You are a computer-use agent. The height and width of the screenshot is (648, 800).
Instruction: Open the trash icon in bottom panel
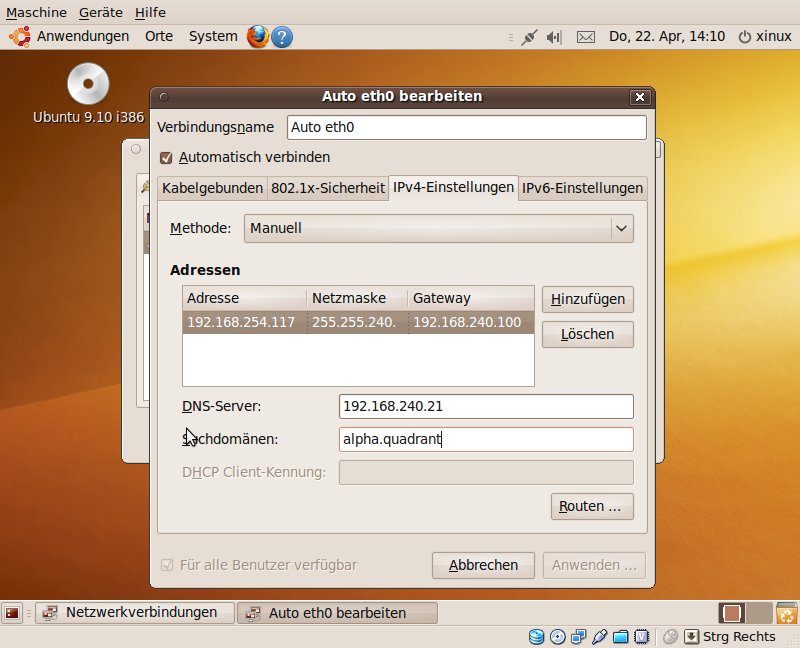(788, 612)
